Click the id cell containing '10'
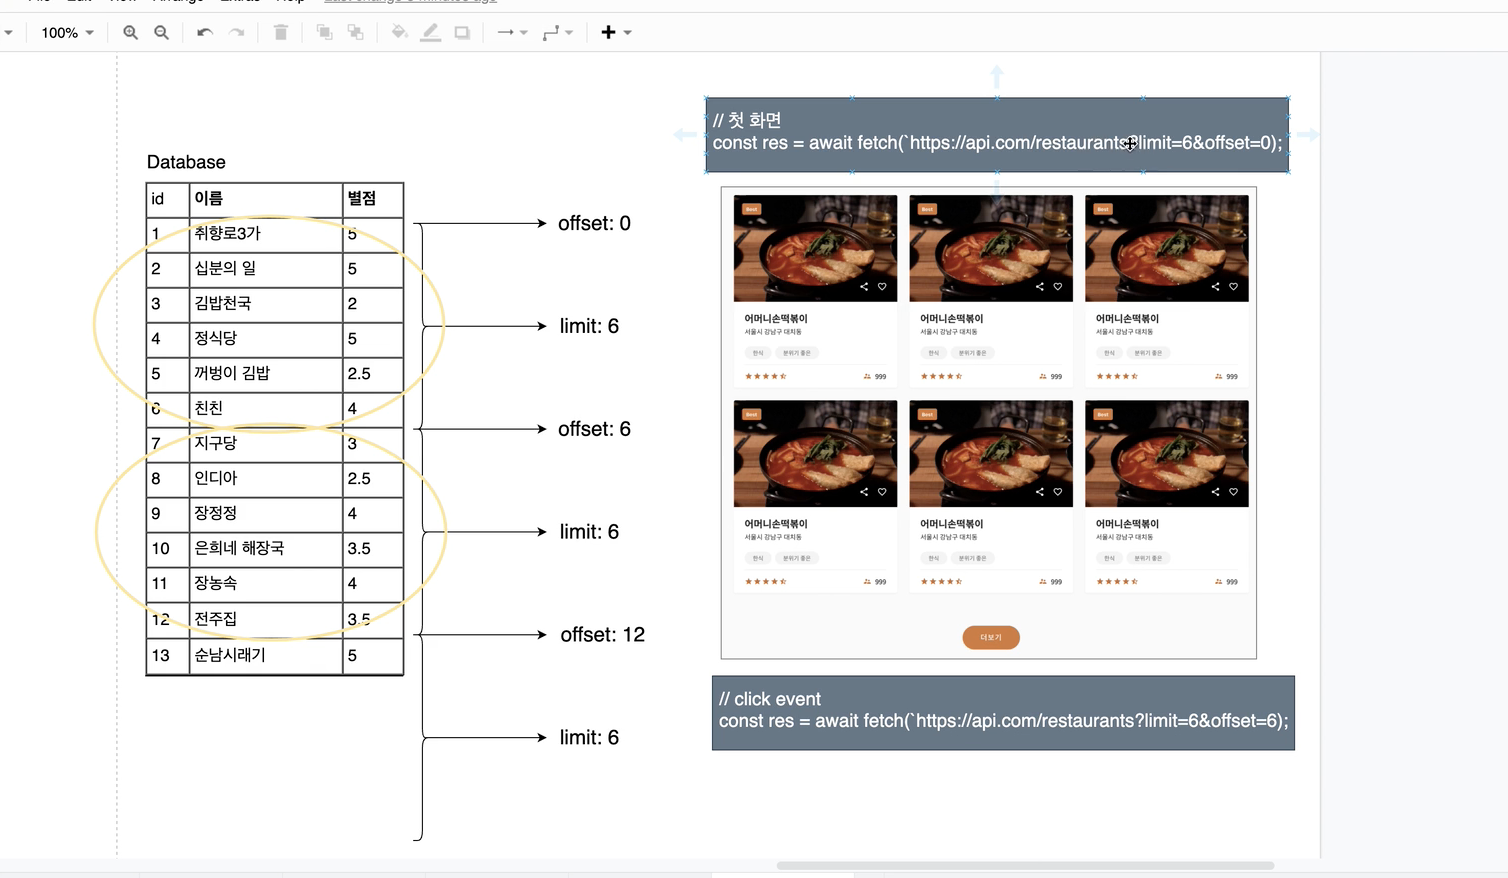Screen dimensions: 1508x878 point(168,549)
